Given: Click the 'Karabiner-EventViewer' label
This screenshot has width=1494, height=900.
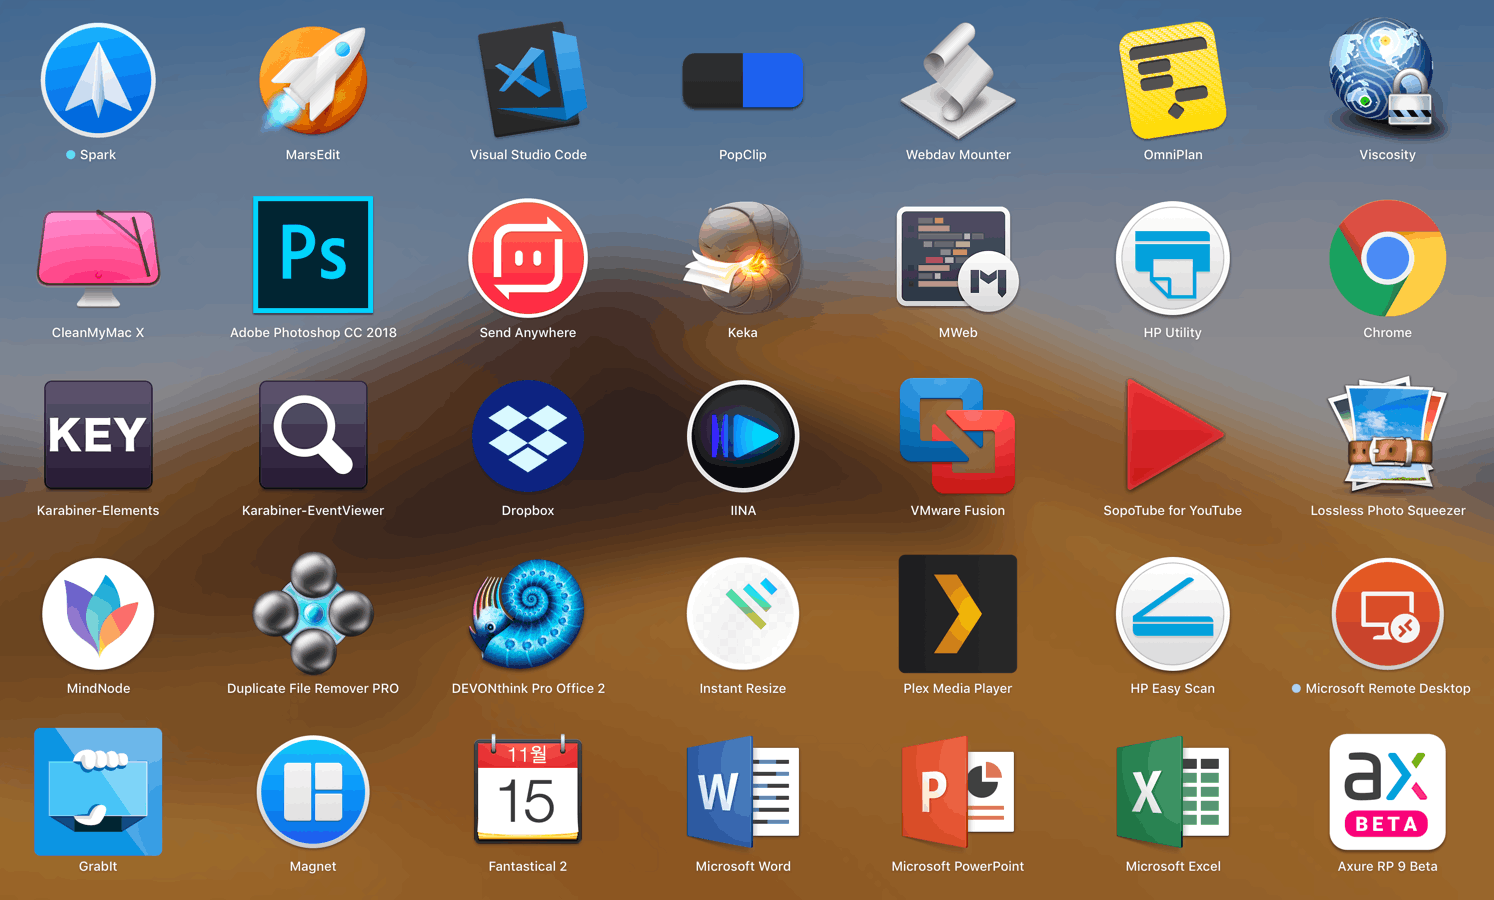Looking at the screenshot, I should pos(313,511).
